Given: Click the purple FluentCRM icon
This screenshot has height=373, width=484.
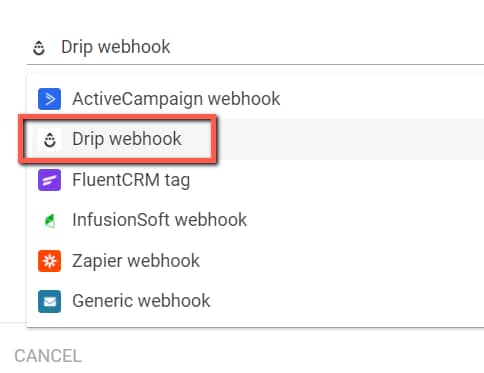Looking at the screenshot, I should point(49,180).
